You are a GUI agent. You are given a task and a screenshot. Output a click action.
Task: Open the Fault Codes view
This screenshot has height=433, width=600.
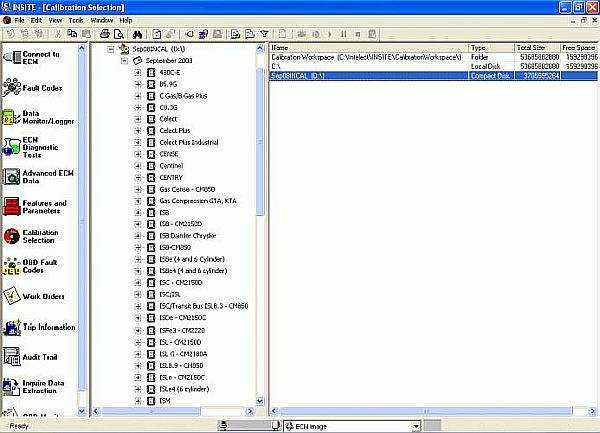(x=33, y=88)
